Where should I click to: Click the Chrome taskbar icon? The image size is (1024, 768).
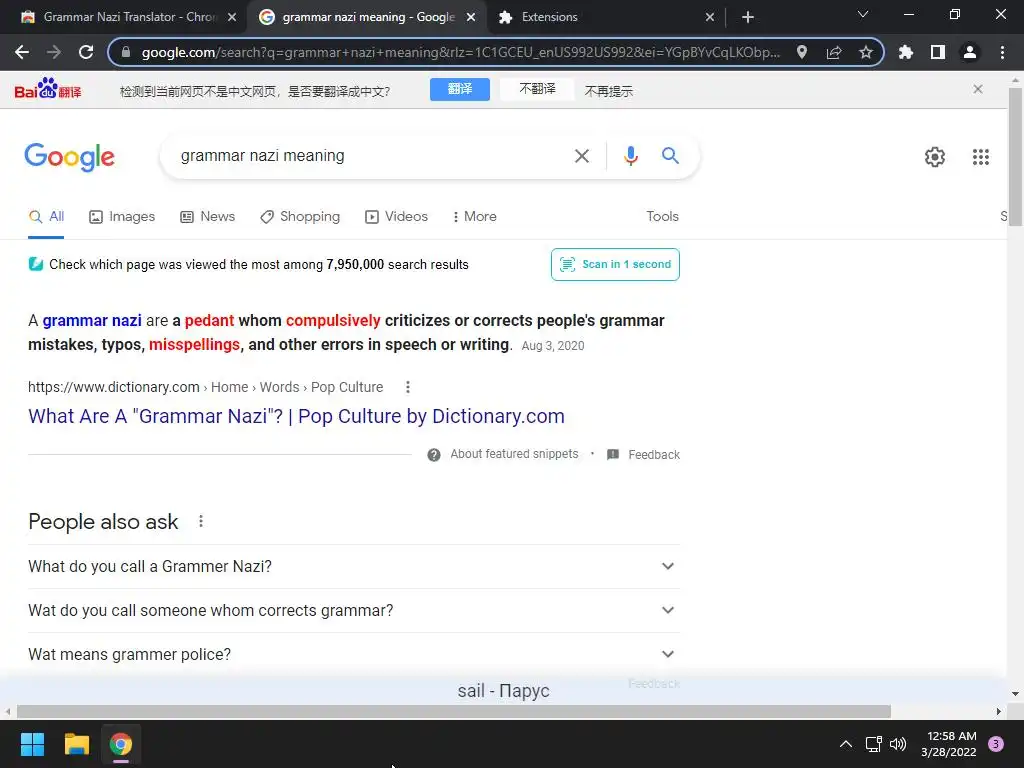click(x=121, y=744)
